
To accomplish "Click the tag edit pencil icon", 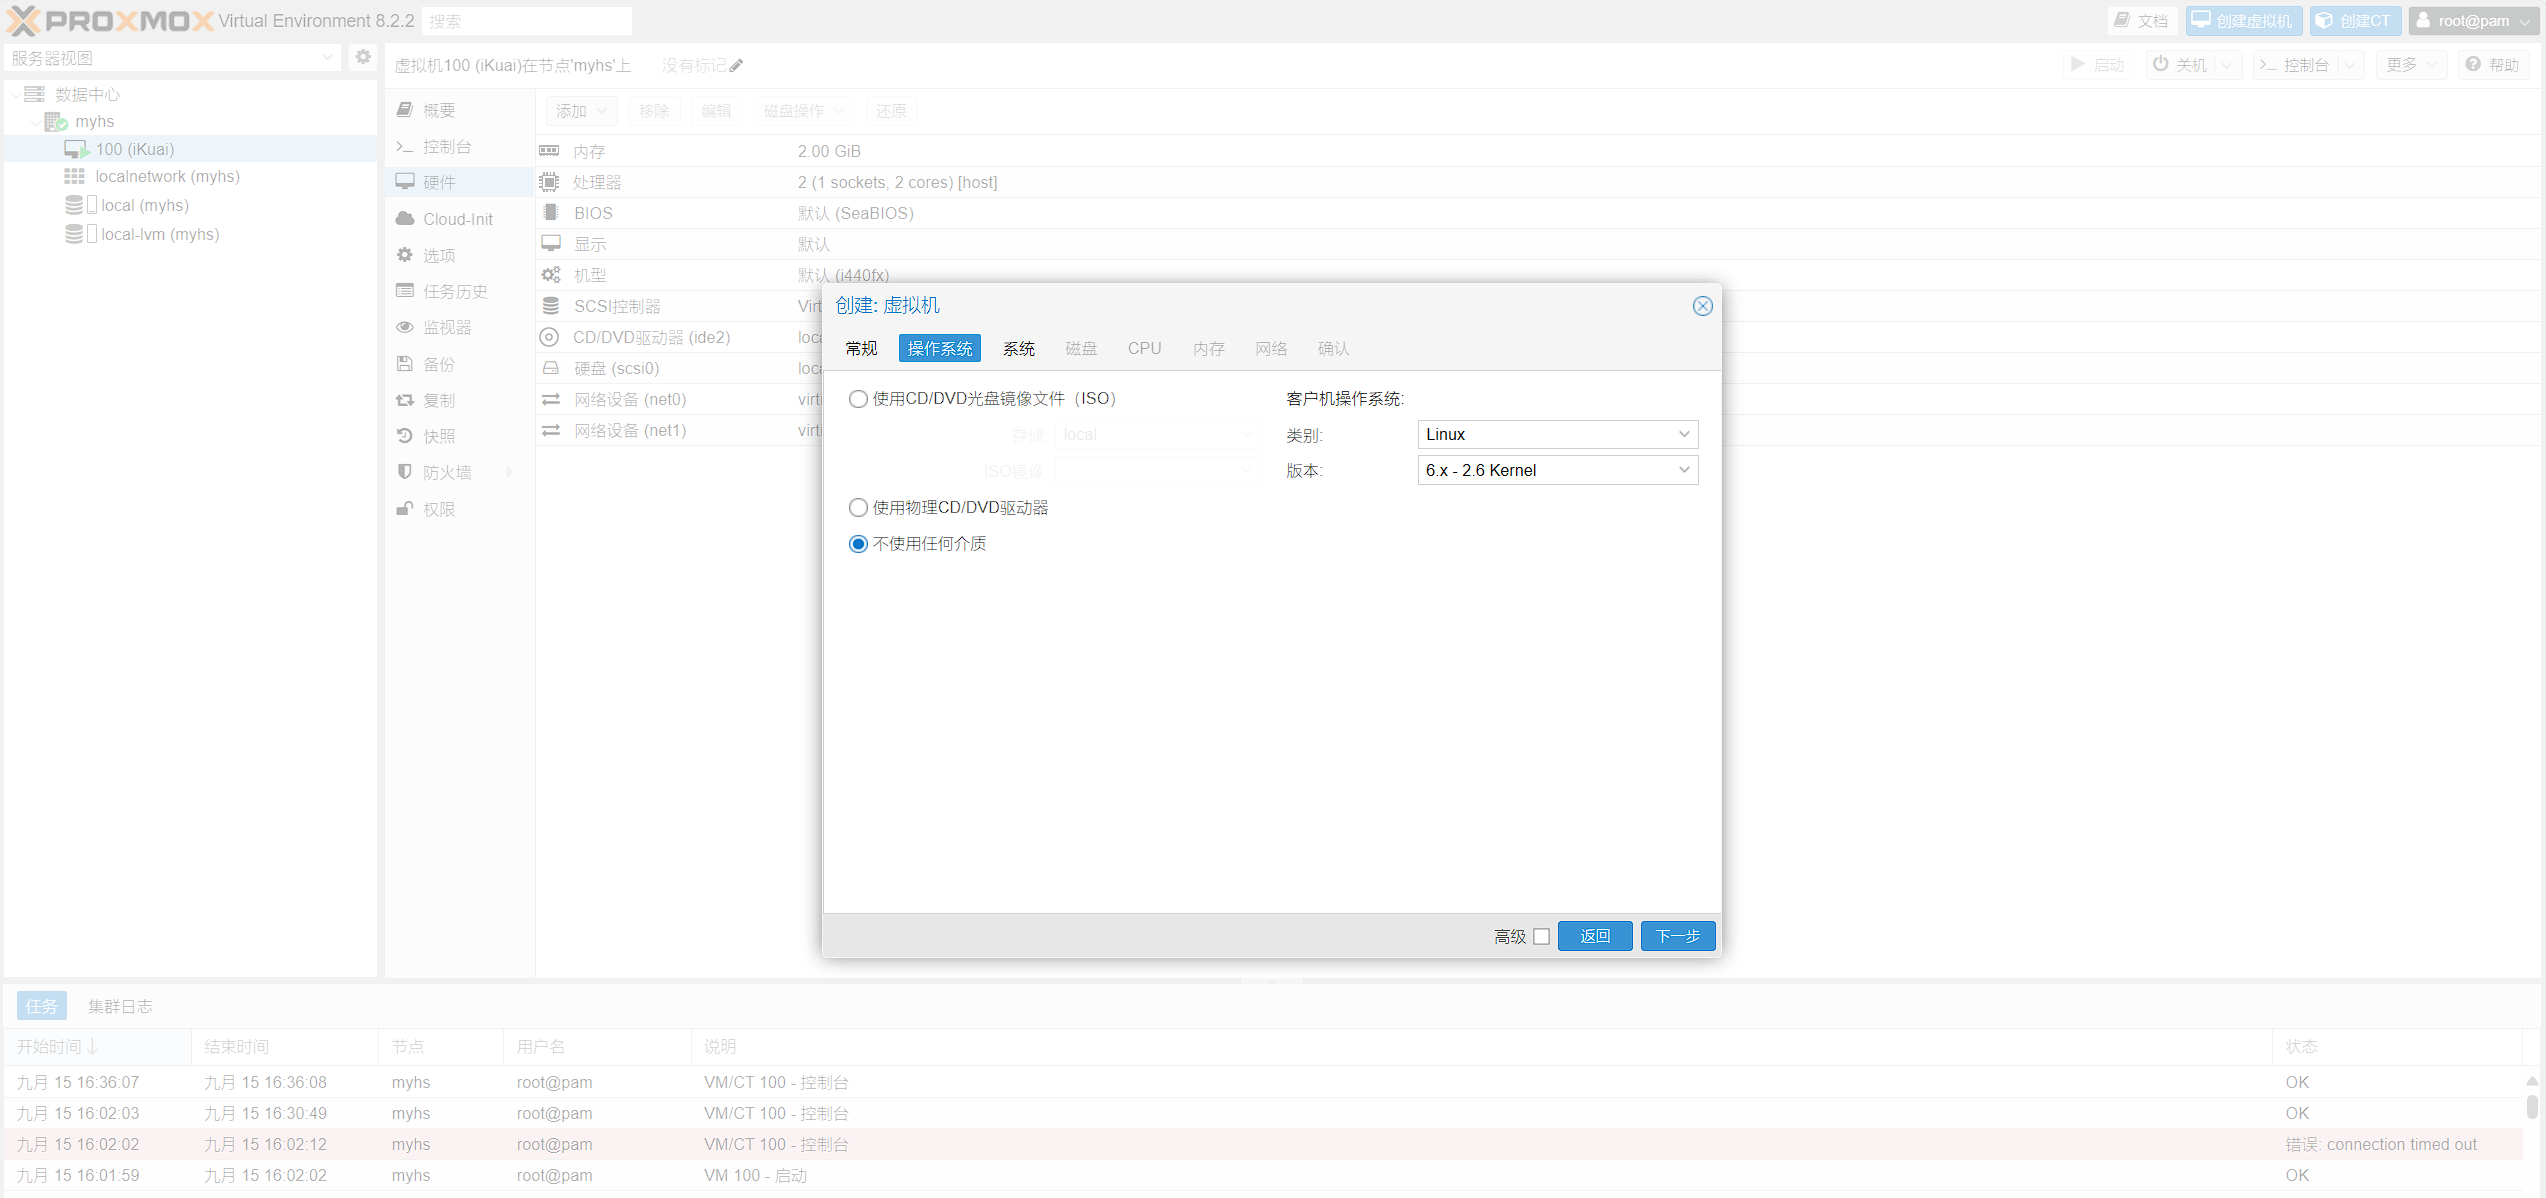I will (736, 65).
